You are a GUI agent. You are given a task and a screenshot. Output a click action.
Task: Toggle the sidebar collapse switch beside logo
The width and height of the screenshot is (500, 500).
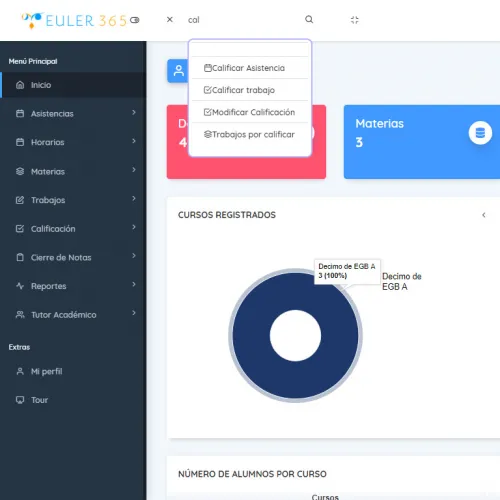[x=135, y=20]
